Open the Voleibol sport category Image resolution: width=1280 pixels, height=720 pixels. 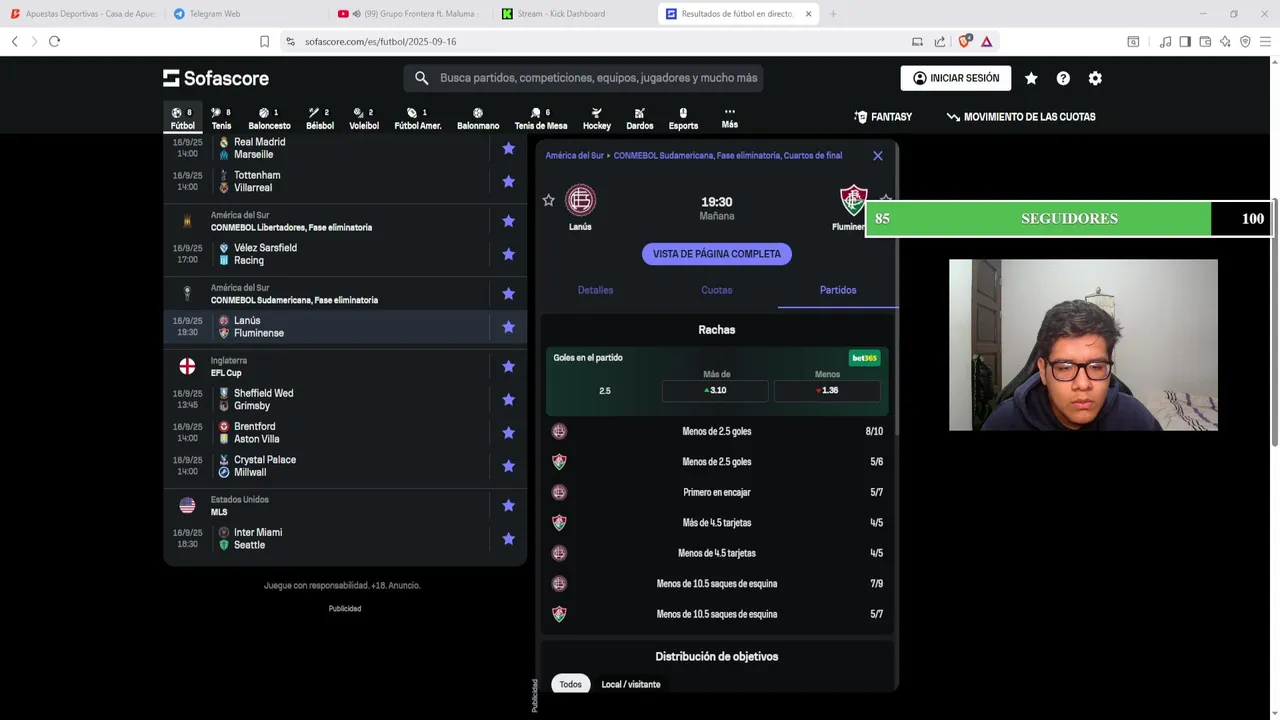364,118
